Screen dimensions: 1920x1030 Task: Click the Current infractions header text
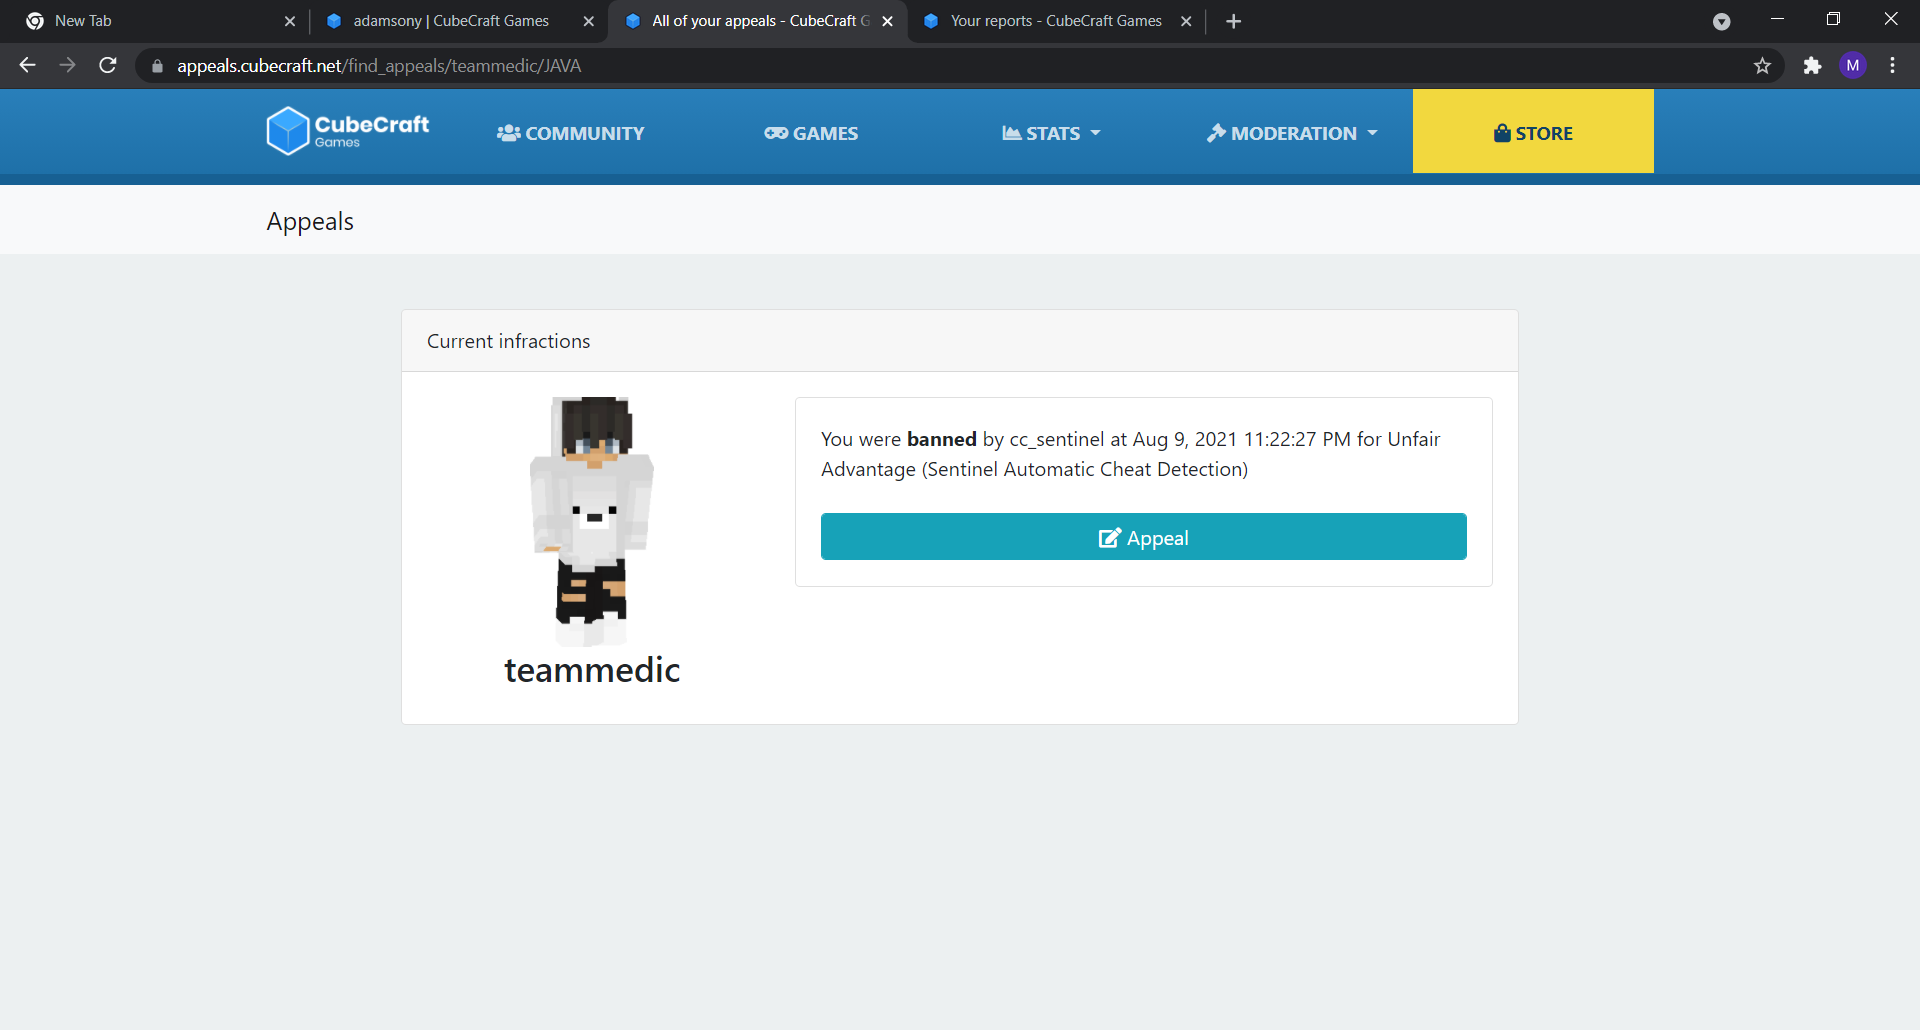click(508, 341)
